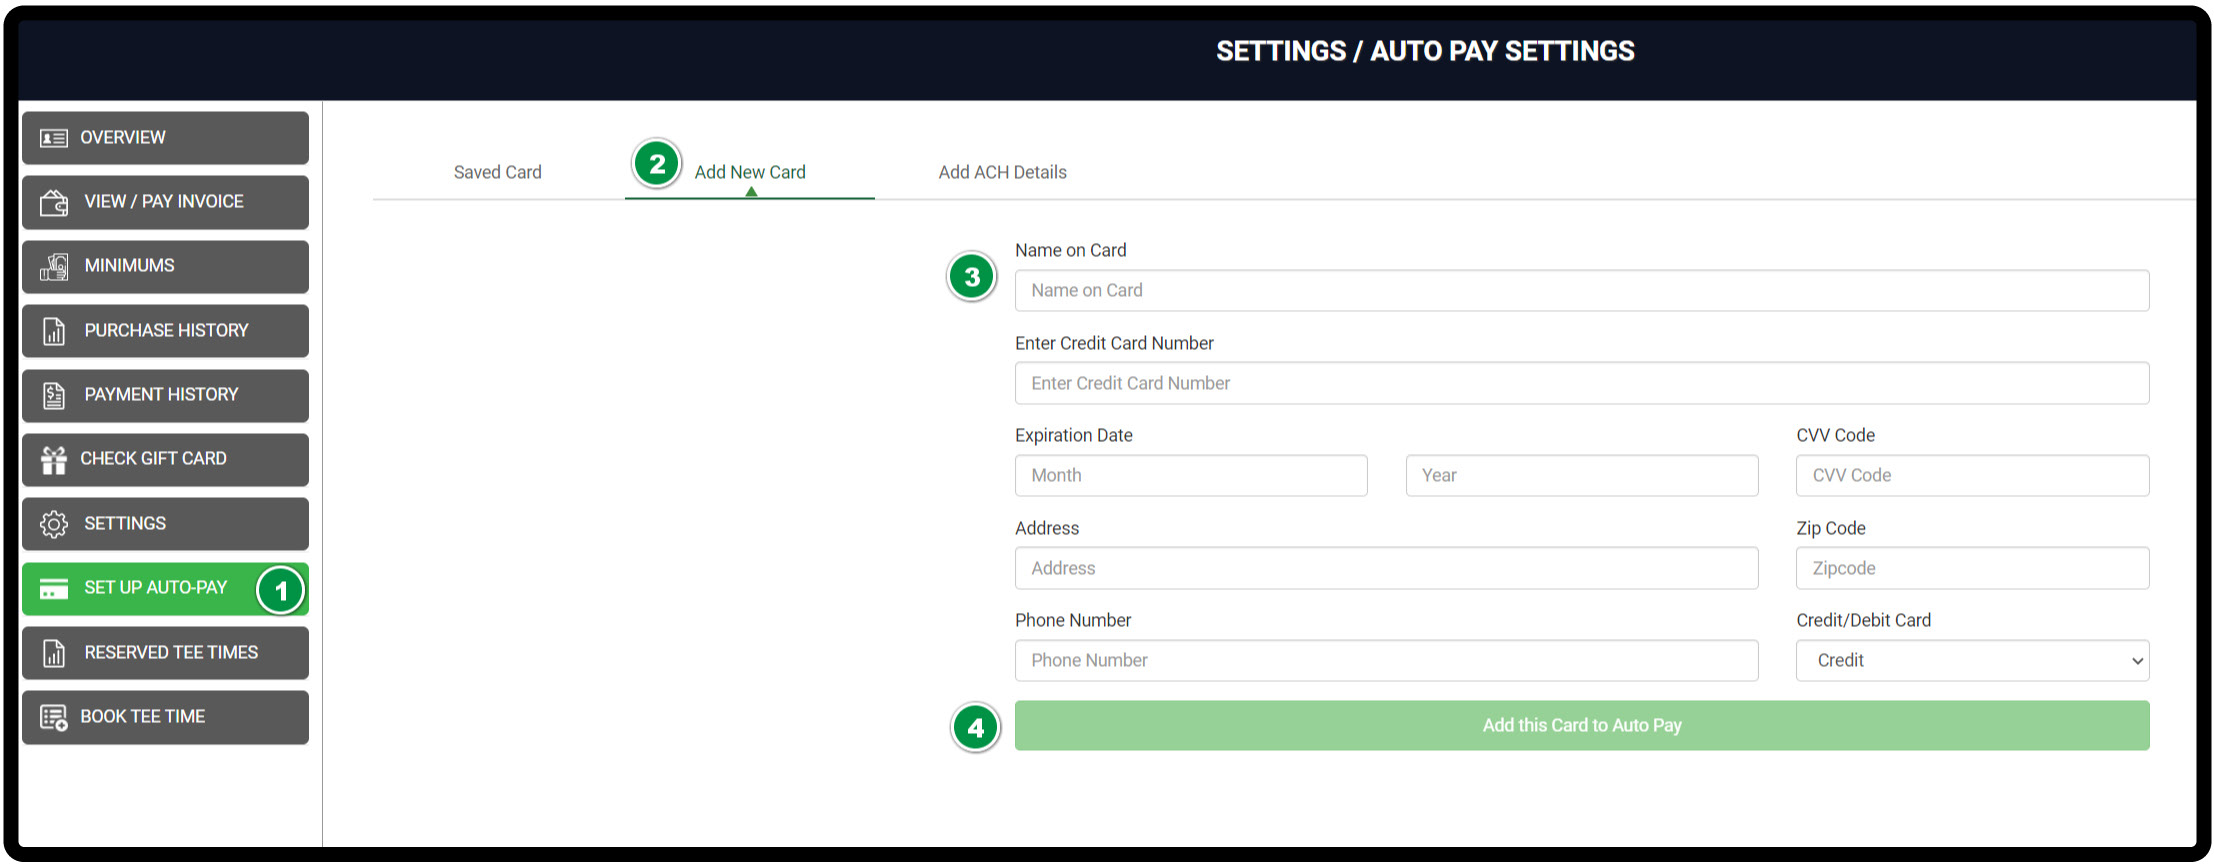This screenshot has width=2214, height=867.
Task: Click the Overview ID card icon
Action: [53, 138]
